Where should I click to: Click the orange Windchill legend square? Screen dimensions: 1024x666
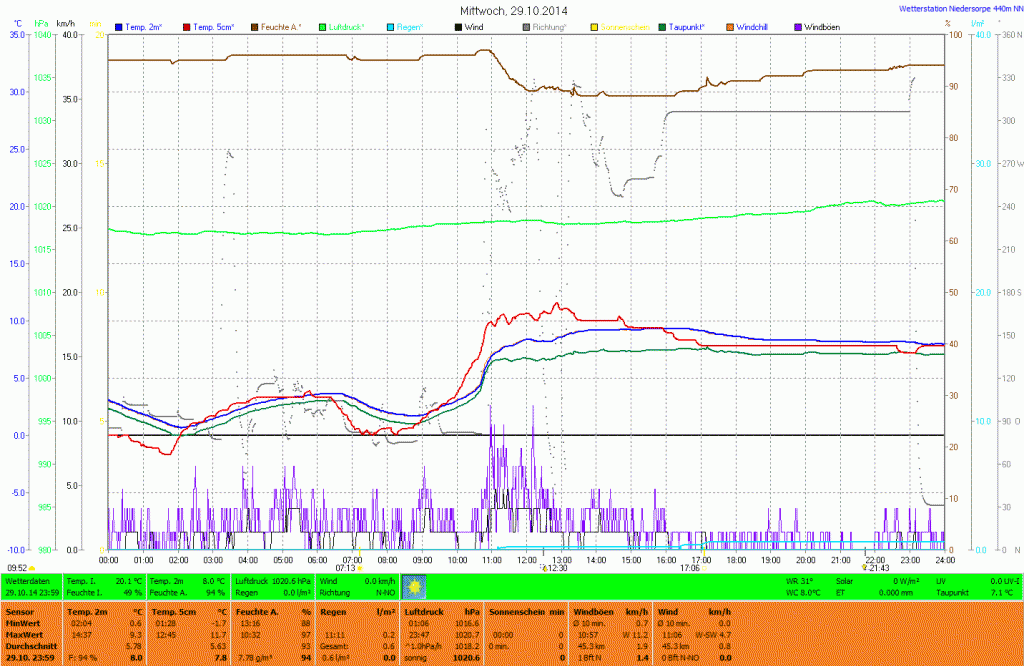click(729, 26)
